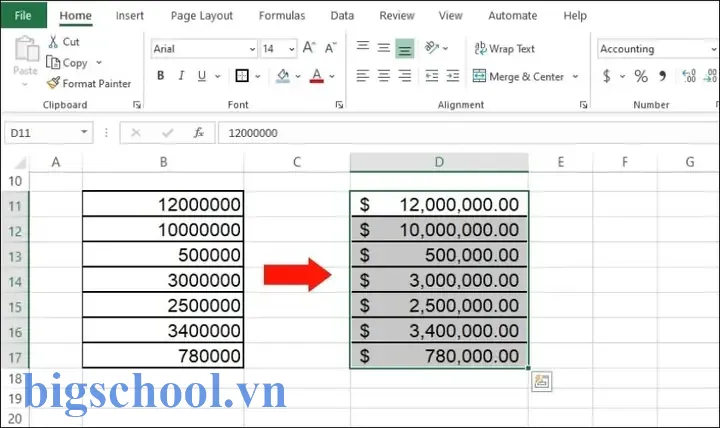Expand the Merge & Center arrow
This screenshot has height=428, width=720.
pos(575,76)
